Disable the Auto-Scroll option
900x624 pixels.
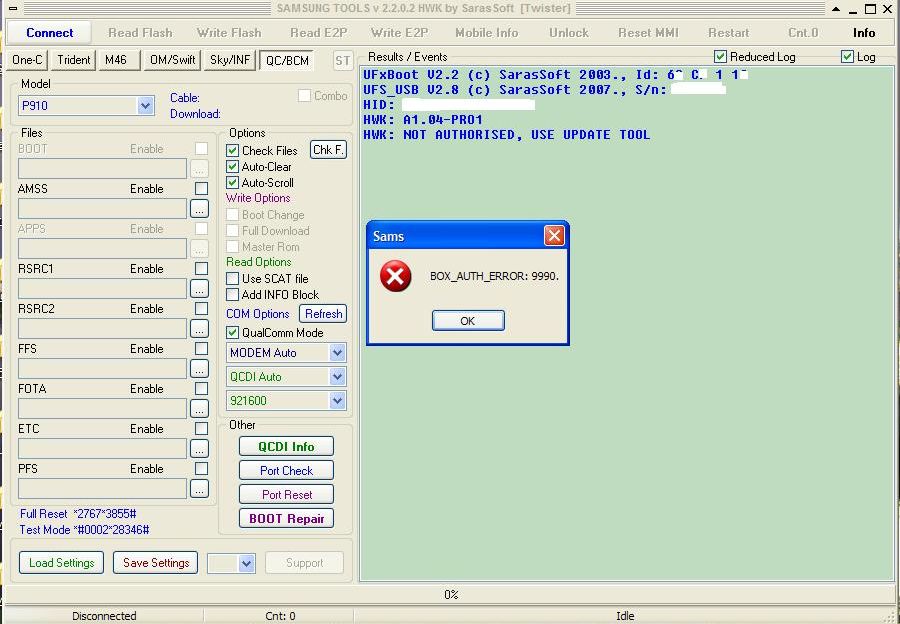[232, 183]
